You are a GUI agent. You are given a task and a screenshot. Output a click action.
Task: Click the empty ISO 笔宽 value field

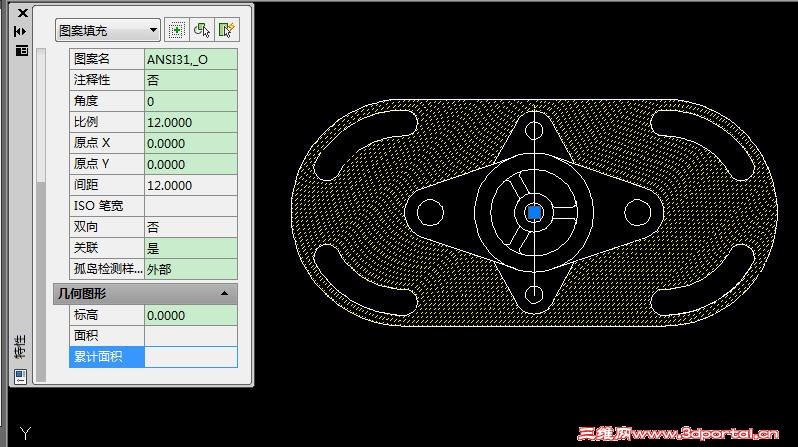coord(191,206)
